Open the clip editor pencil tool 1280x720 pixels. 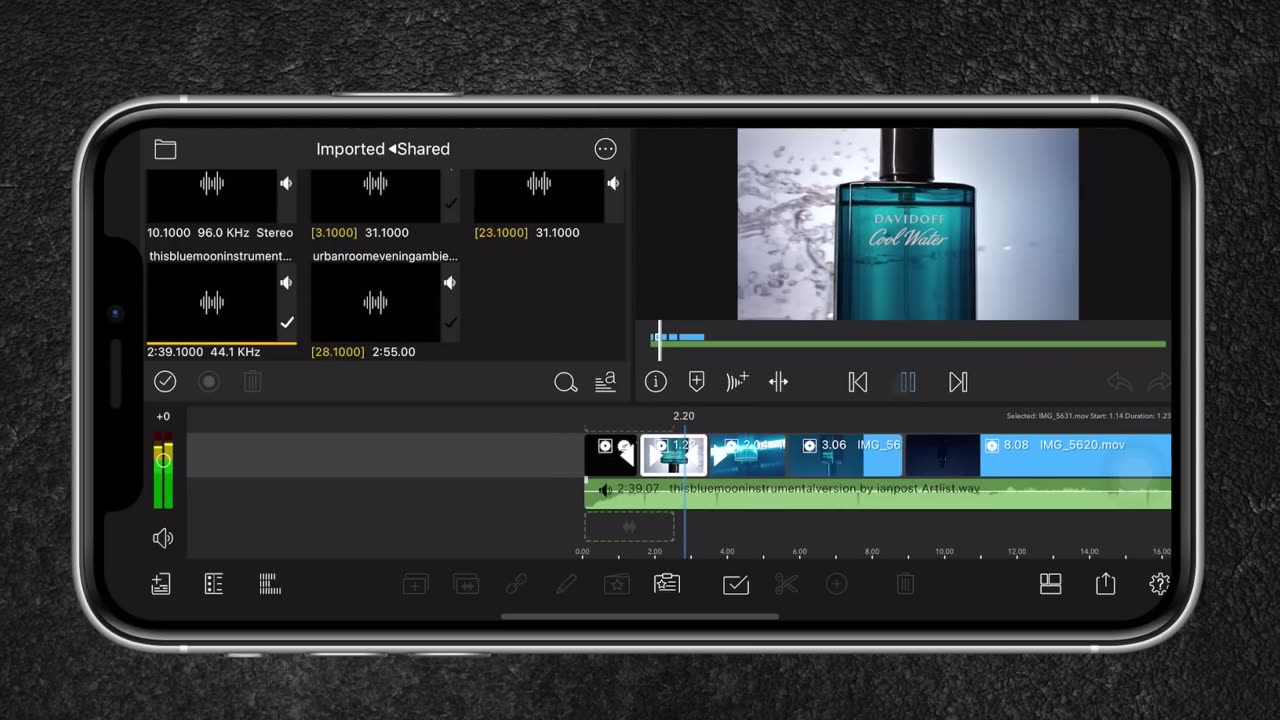click(x=566, y=584)
